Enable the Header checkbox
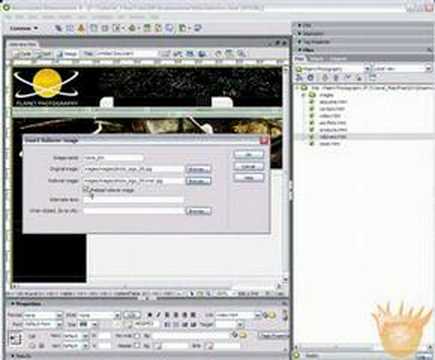 (x=137, y=346)
